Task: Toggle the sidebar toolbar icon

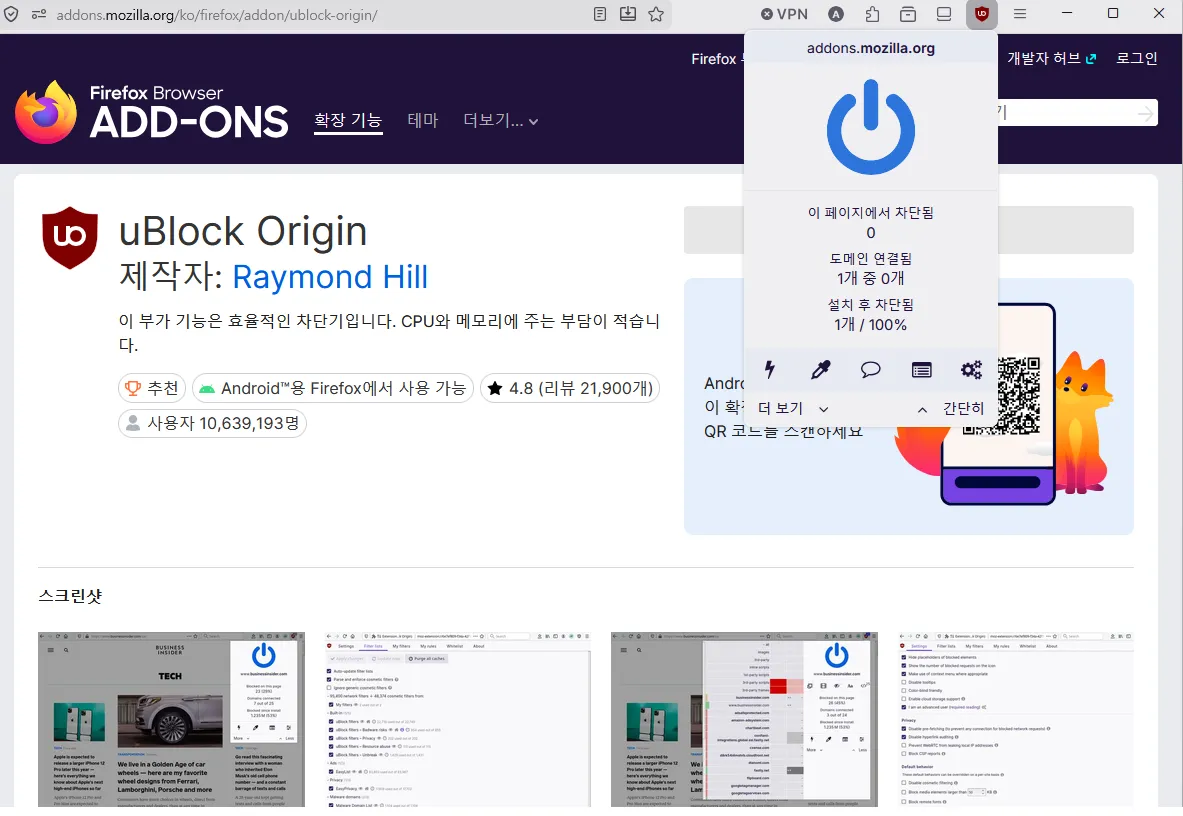Action: 944,14
